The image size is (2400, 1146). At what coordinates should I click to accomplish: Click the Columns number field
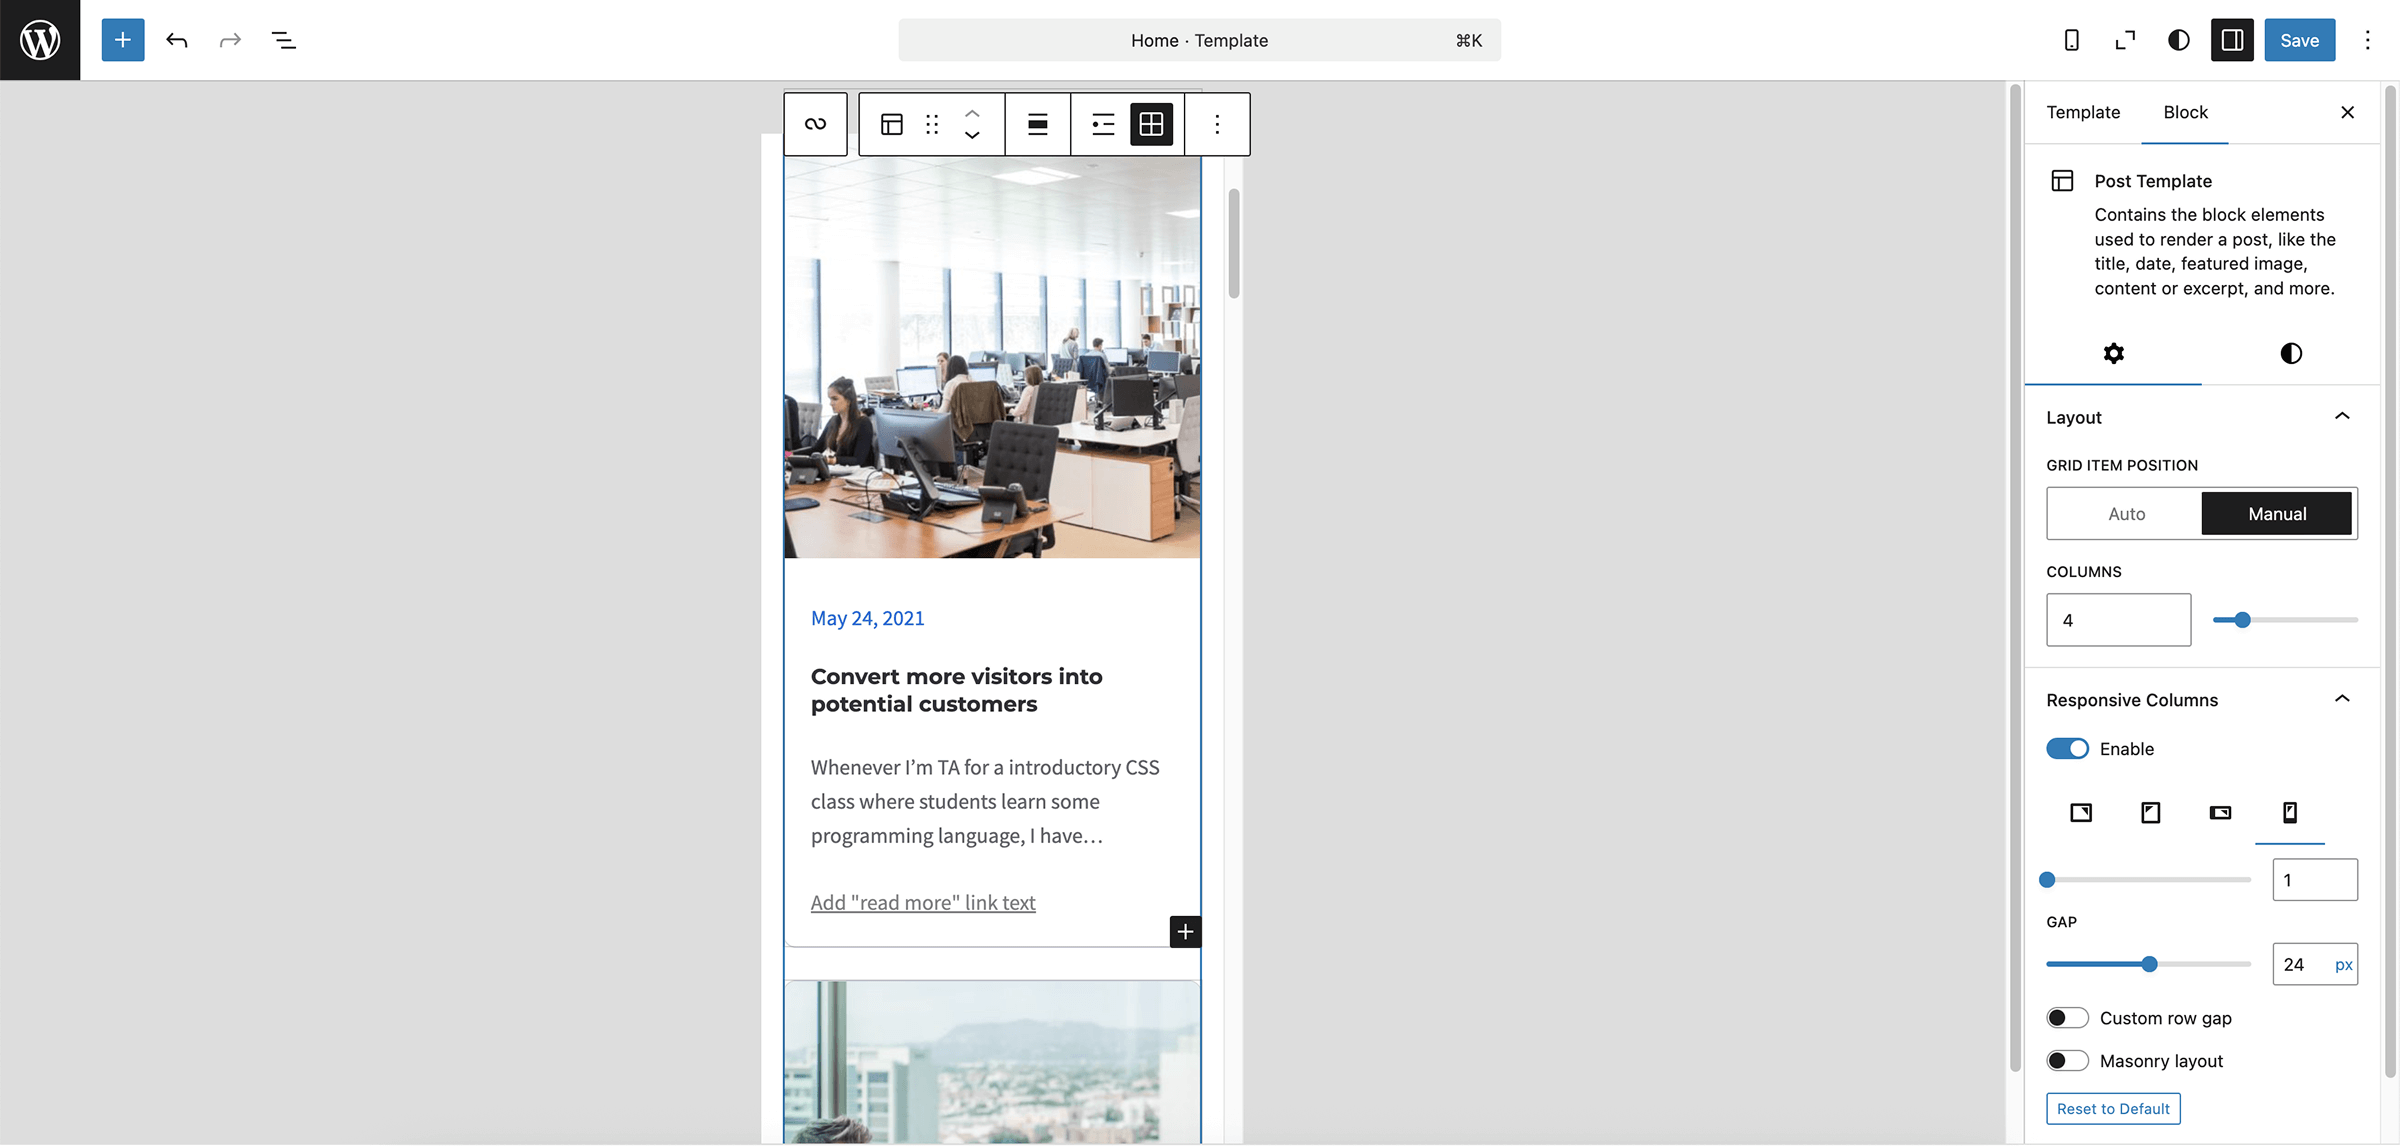click(x=2118, y=620)
